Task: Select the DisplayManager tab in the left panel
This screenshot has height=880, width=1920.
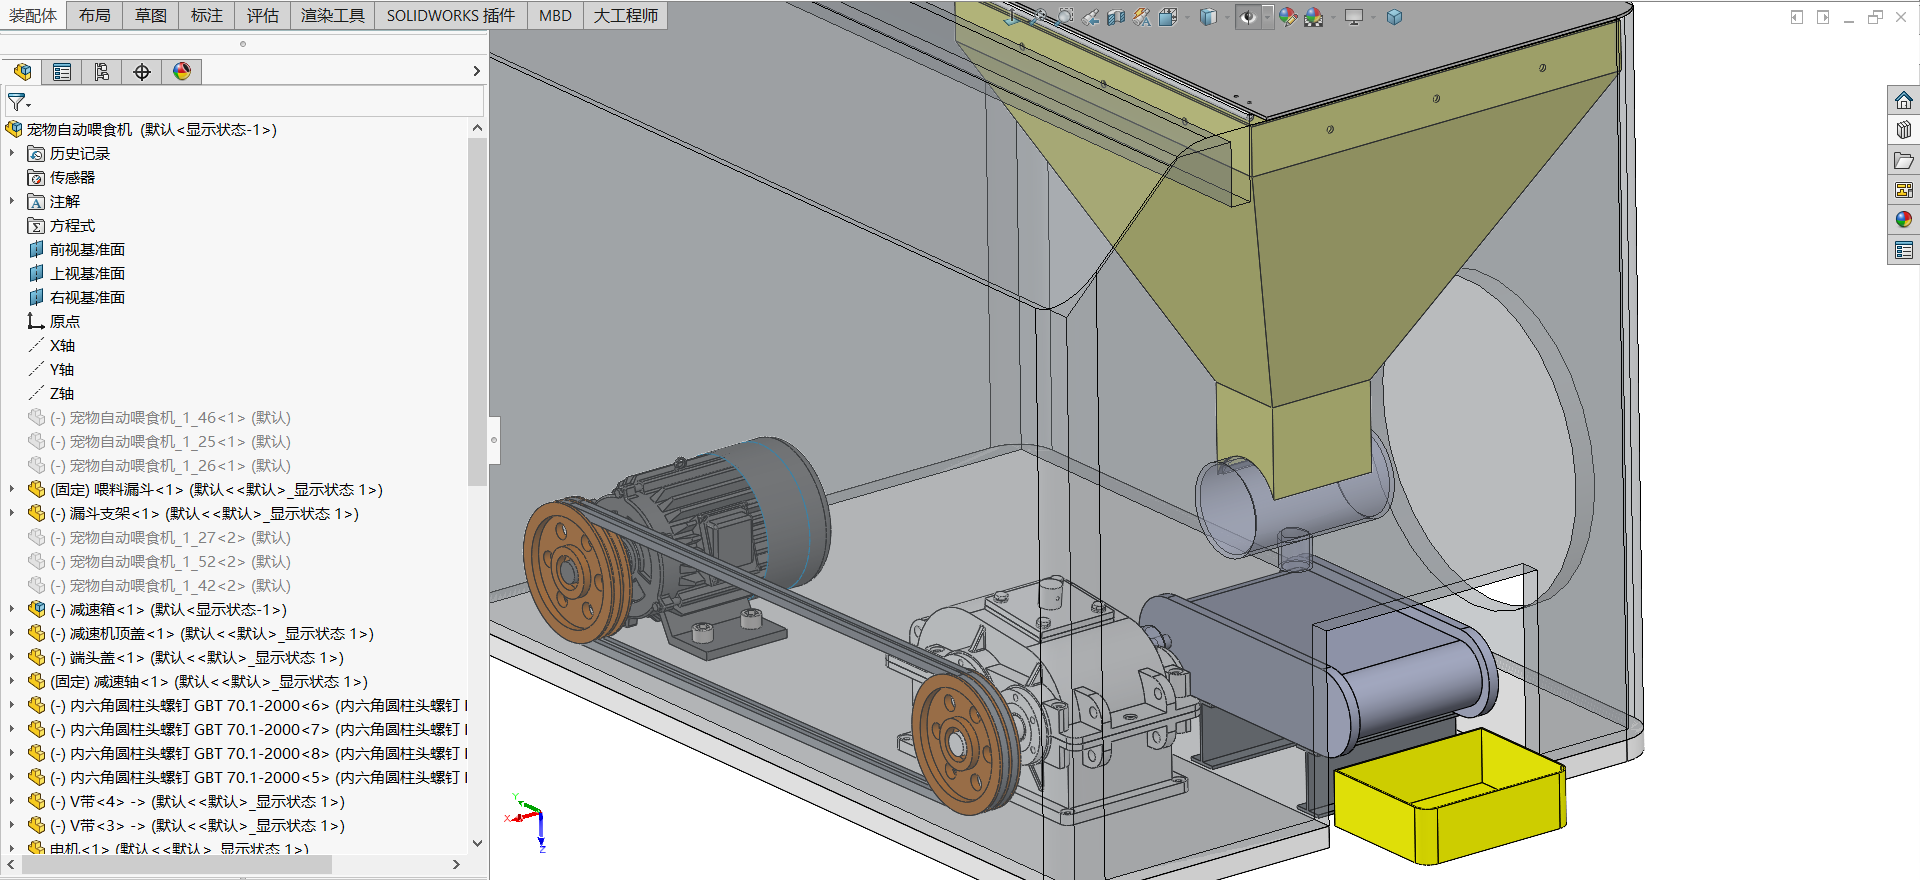Action: [x=182, y=72]
